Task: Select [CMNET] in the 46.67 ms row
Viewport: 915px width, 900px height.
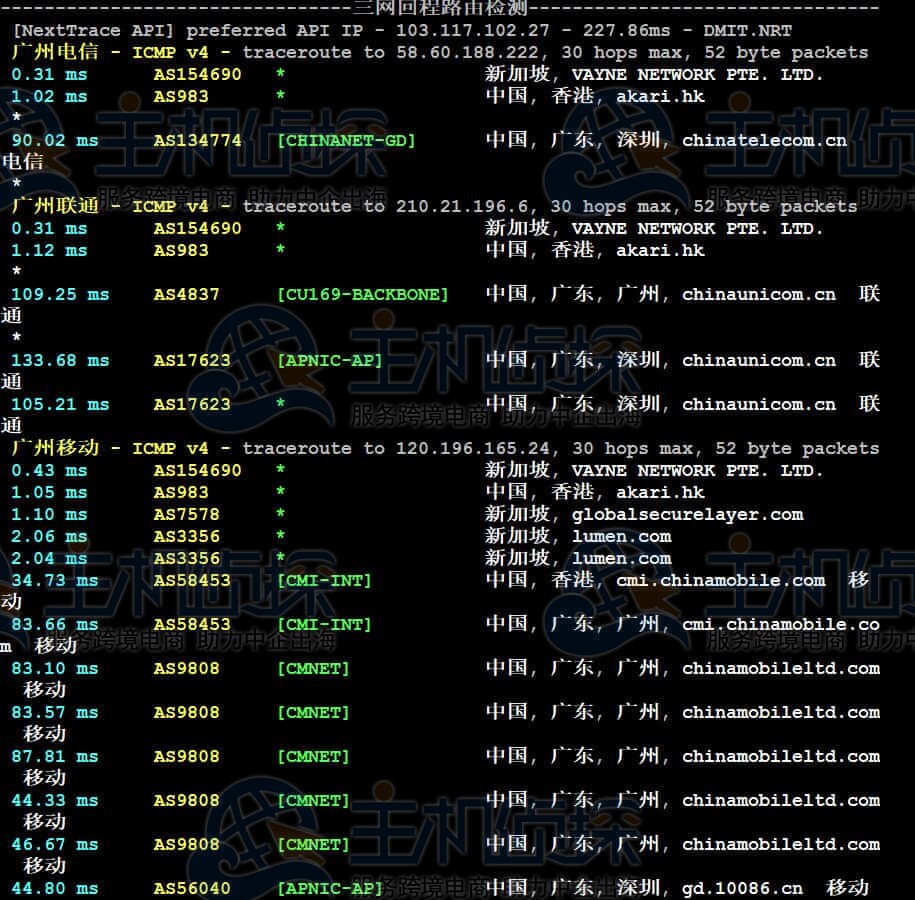Action: click(313, 845)
